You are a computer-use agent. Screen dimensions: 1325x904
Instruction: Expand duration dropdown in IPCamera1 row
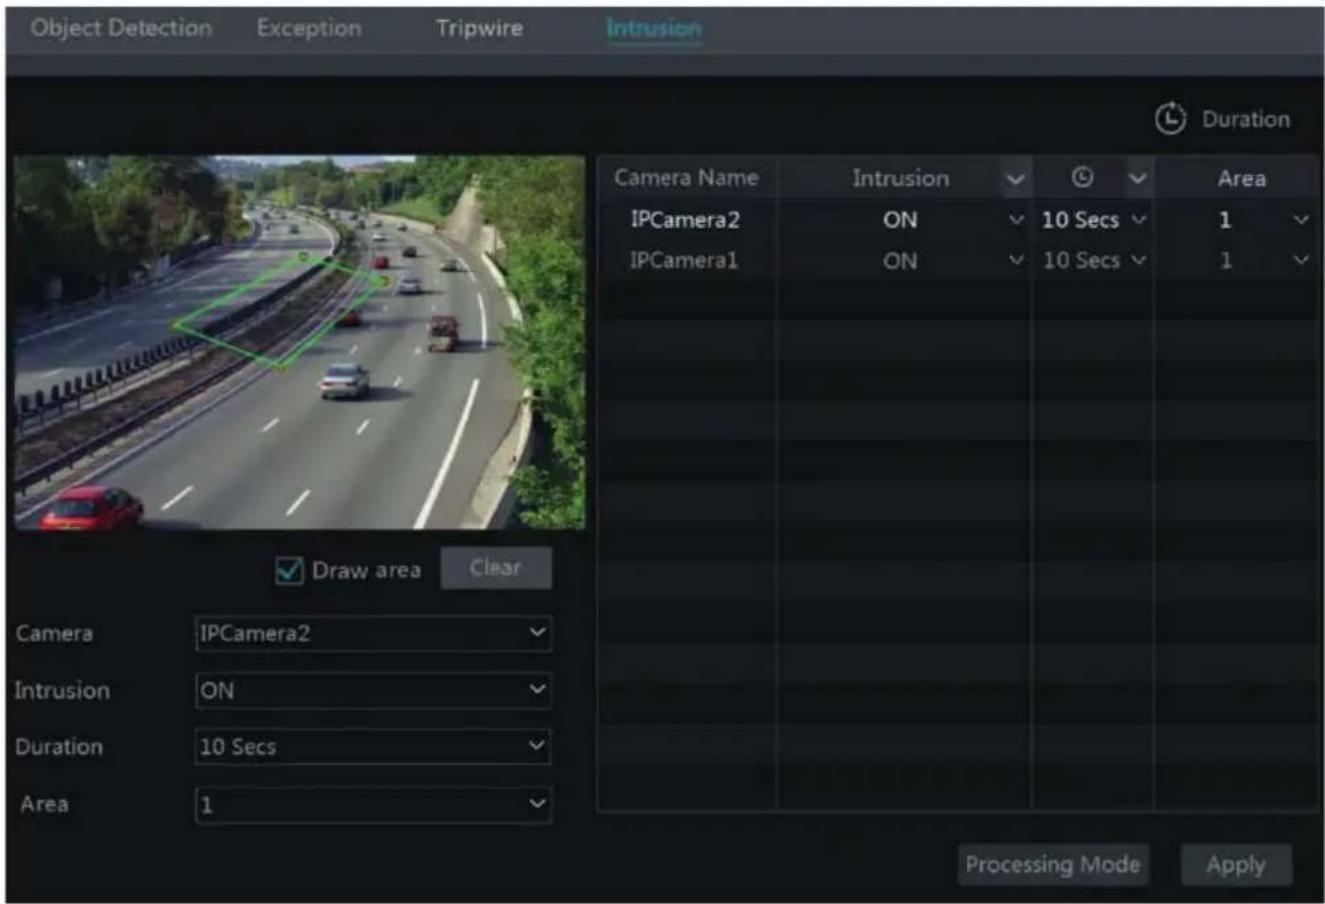(1139, 260)
